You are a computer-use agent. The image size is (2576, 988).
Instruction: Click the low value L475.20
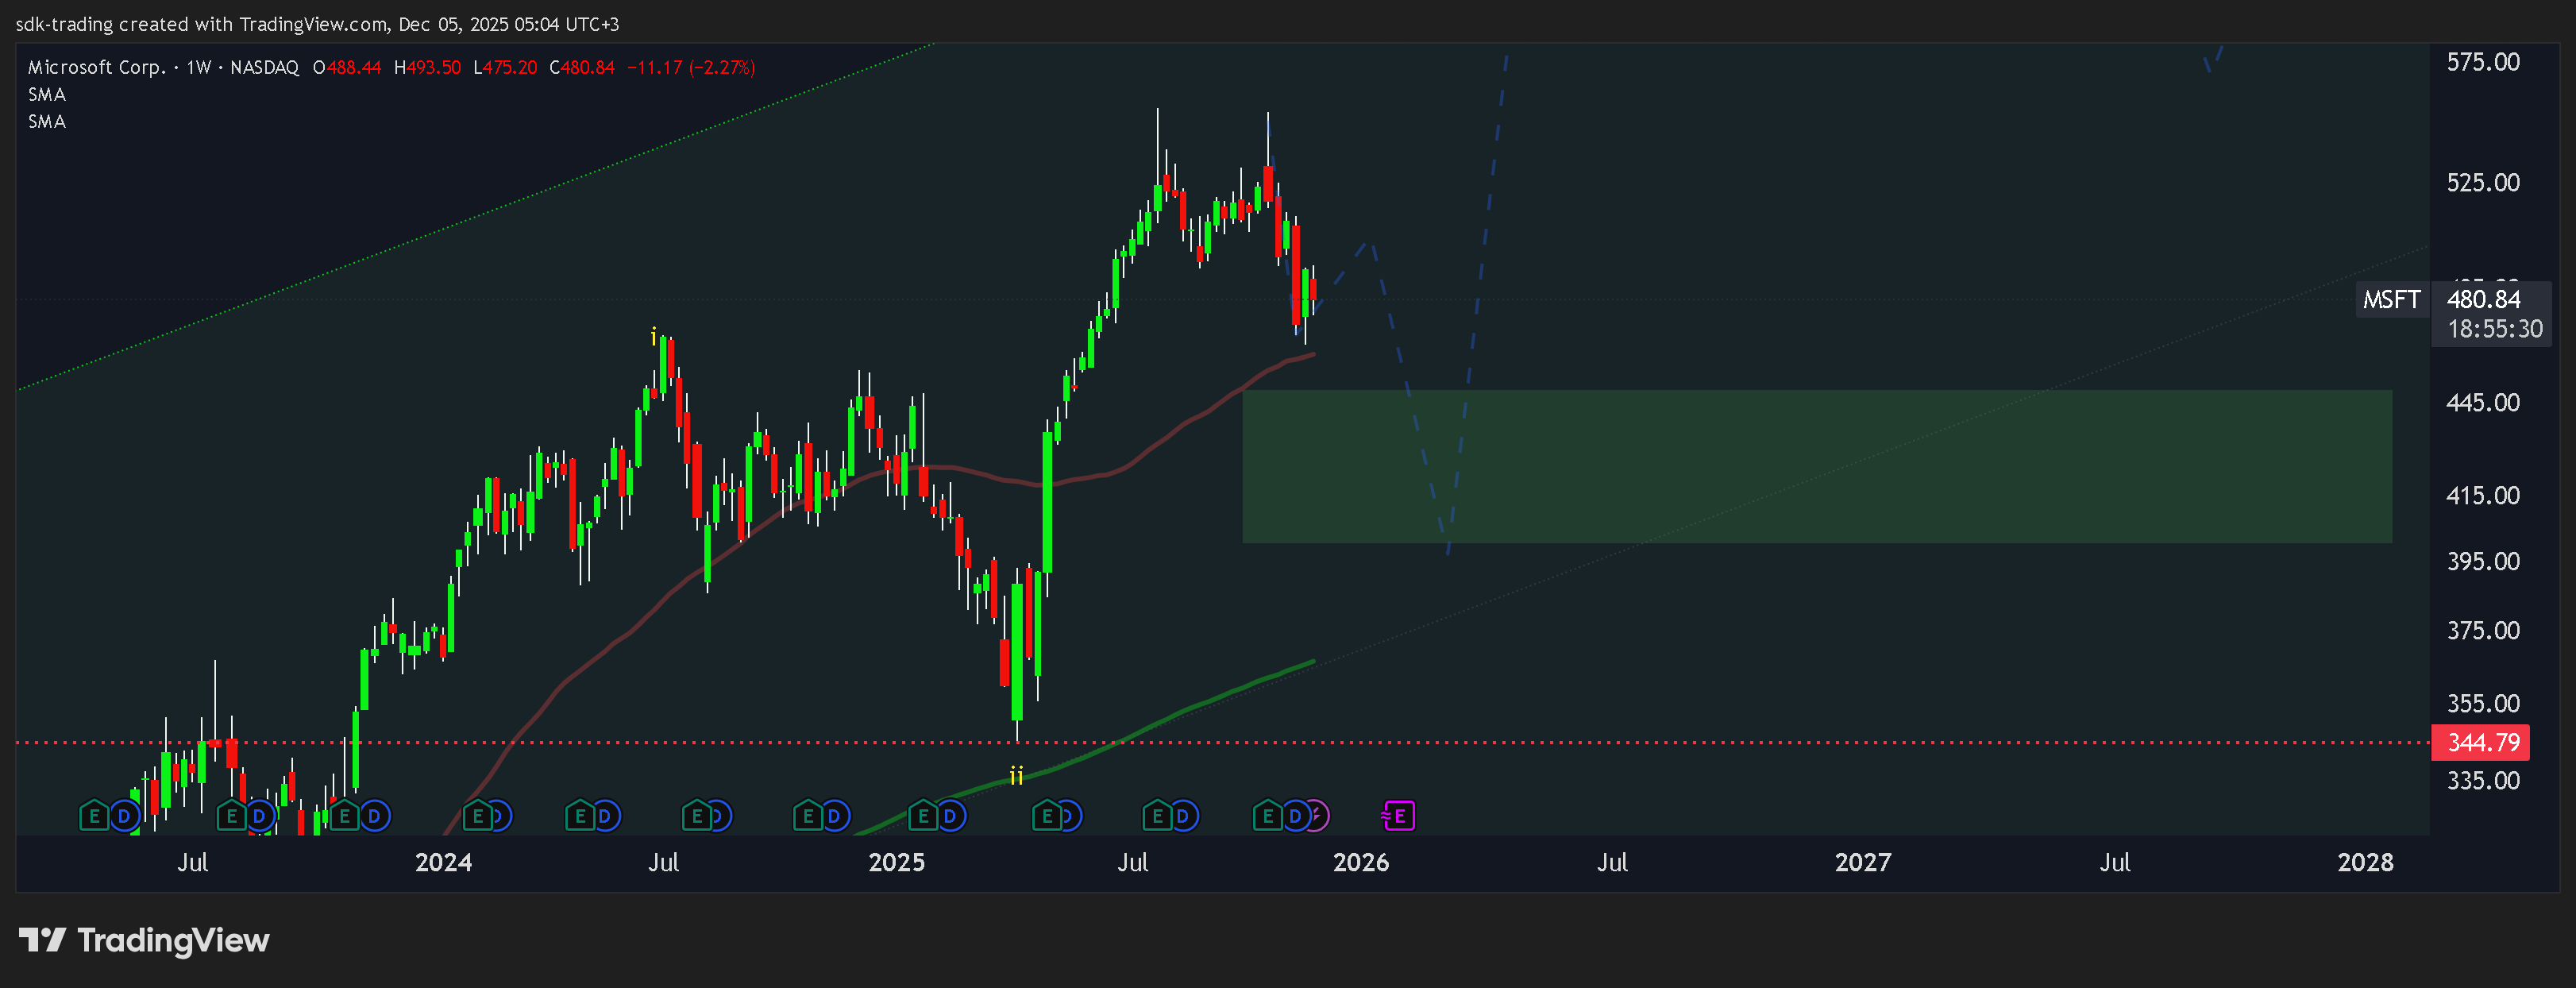505,67
